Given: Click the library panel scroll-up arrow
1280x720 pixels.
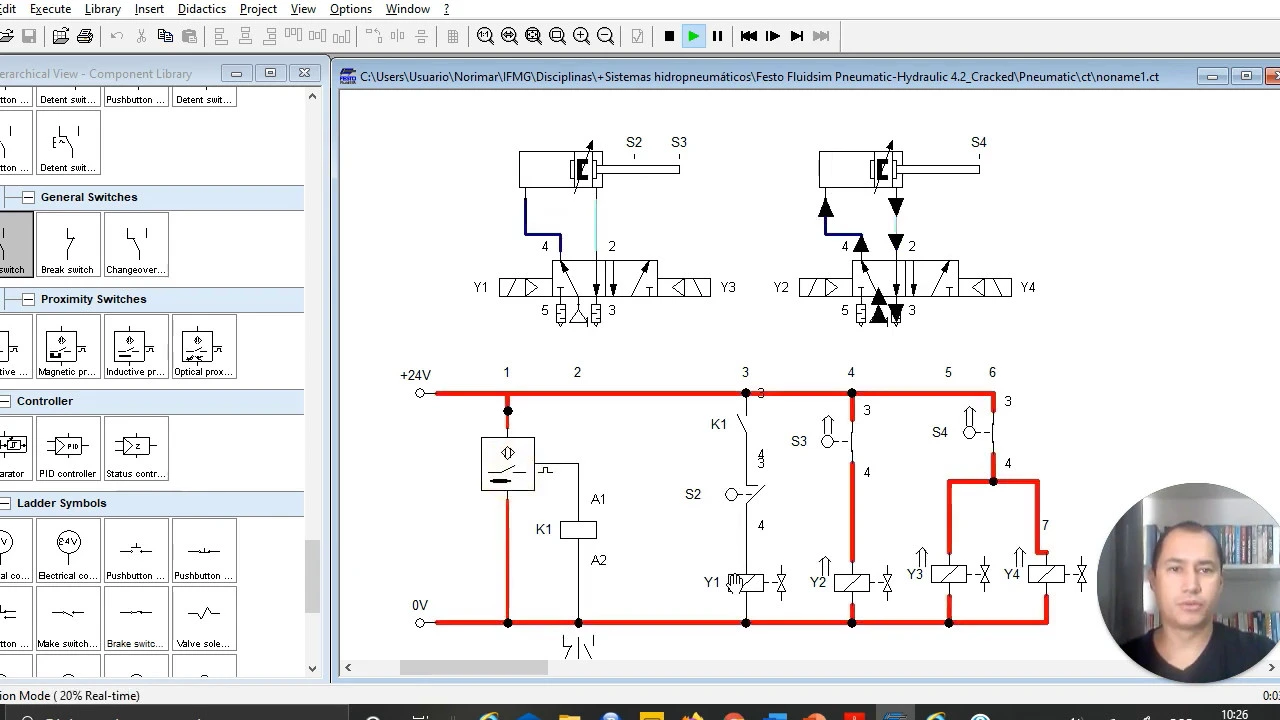Looking at the screenshot, I should click(312, 97).
